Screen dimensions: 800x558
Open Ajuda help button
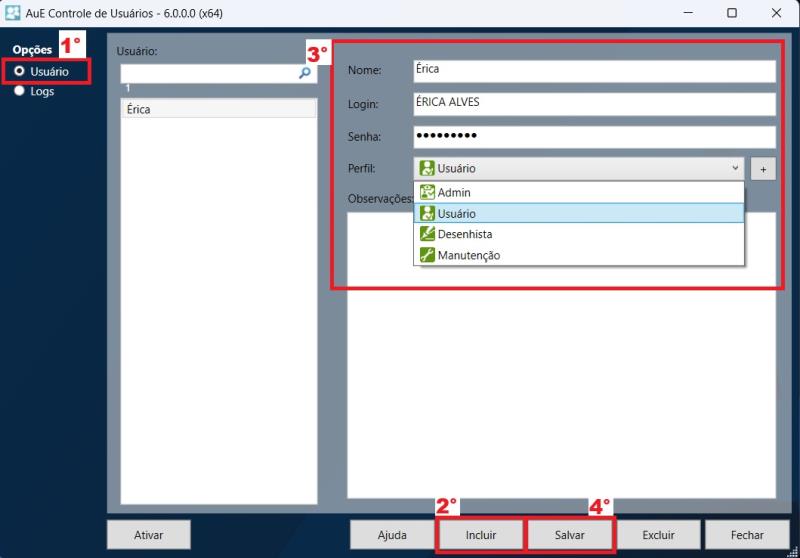(392, 535)
